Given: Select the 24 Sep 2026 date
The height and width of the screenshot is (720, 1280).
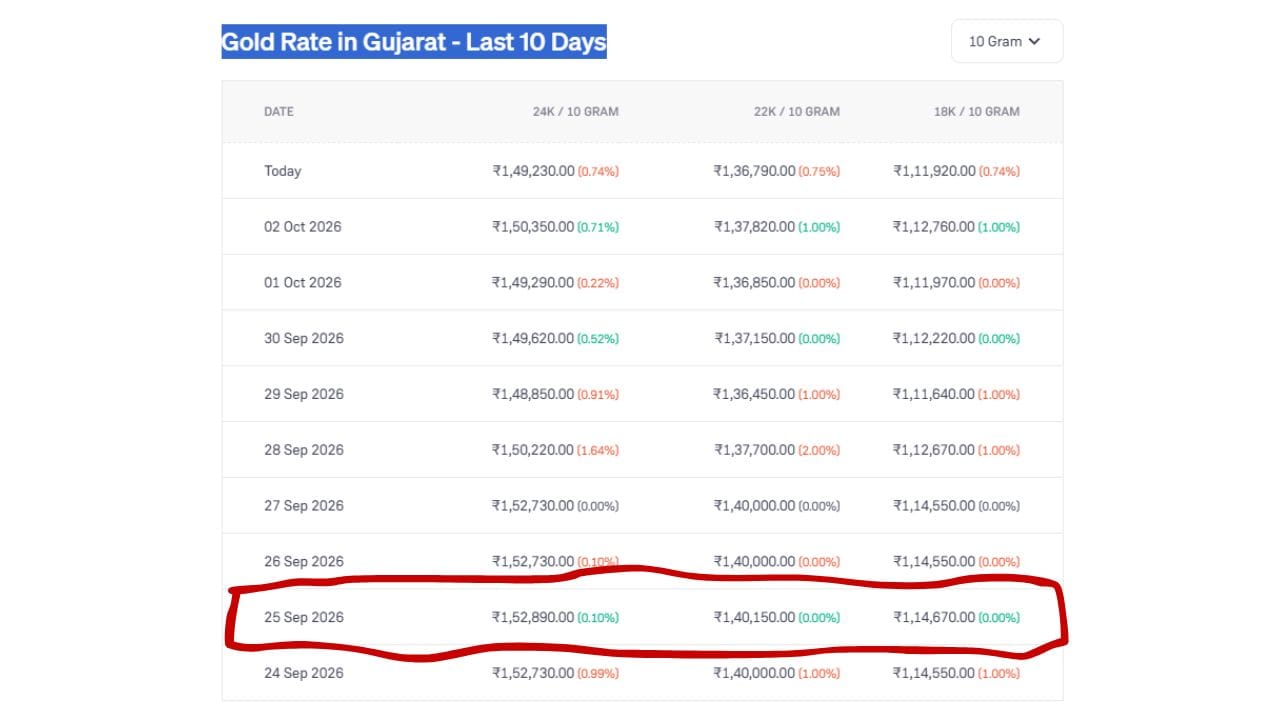Looking at the screenshot, I should tap(304, 674).
